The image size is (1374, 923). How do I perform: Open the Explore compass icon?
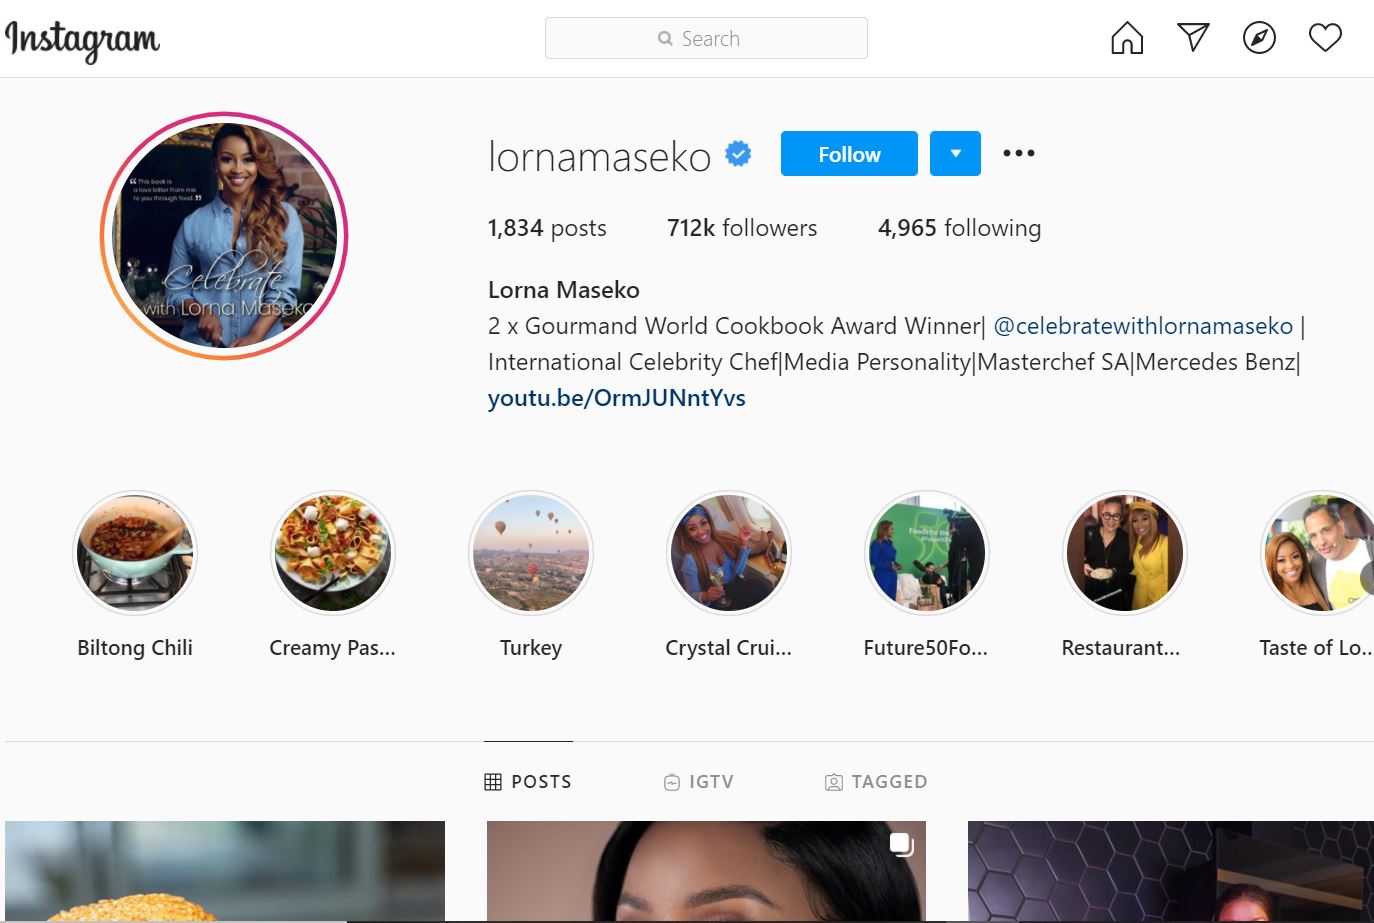(x=1259, y=38)
